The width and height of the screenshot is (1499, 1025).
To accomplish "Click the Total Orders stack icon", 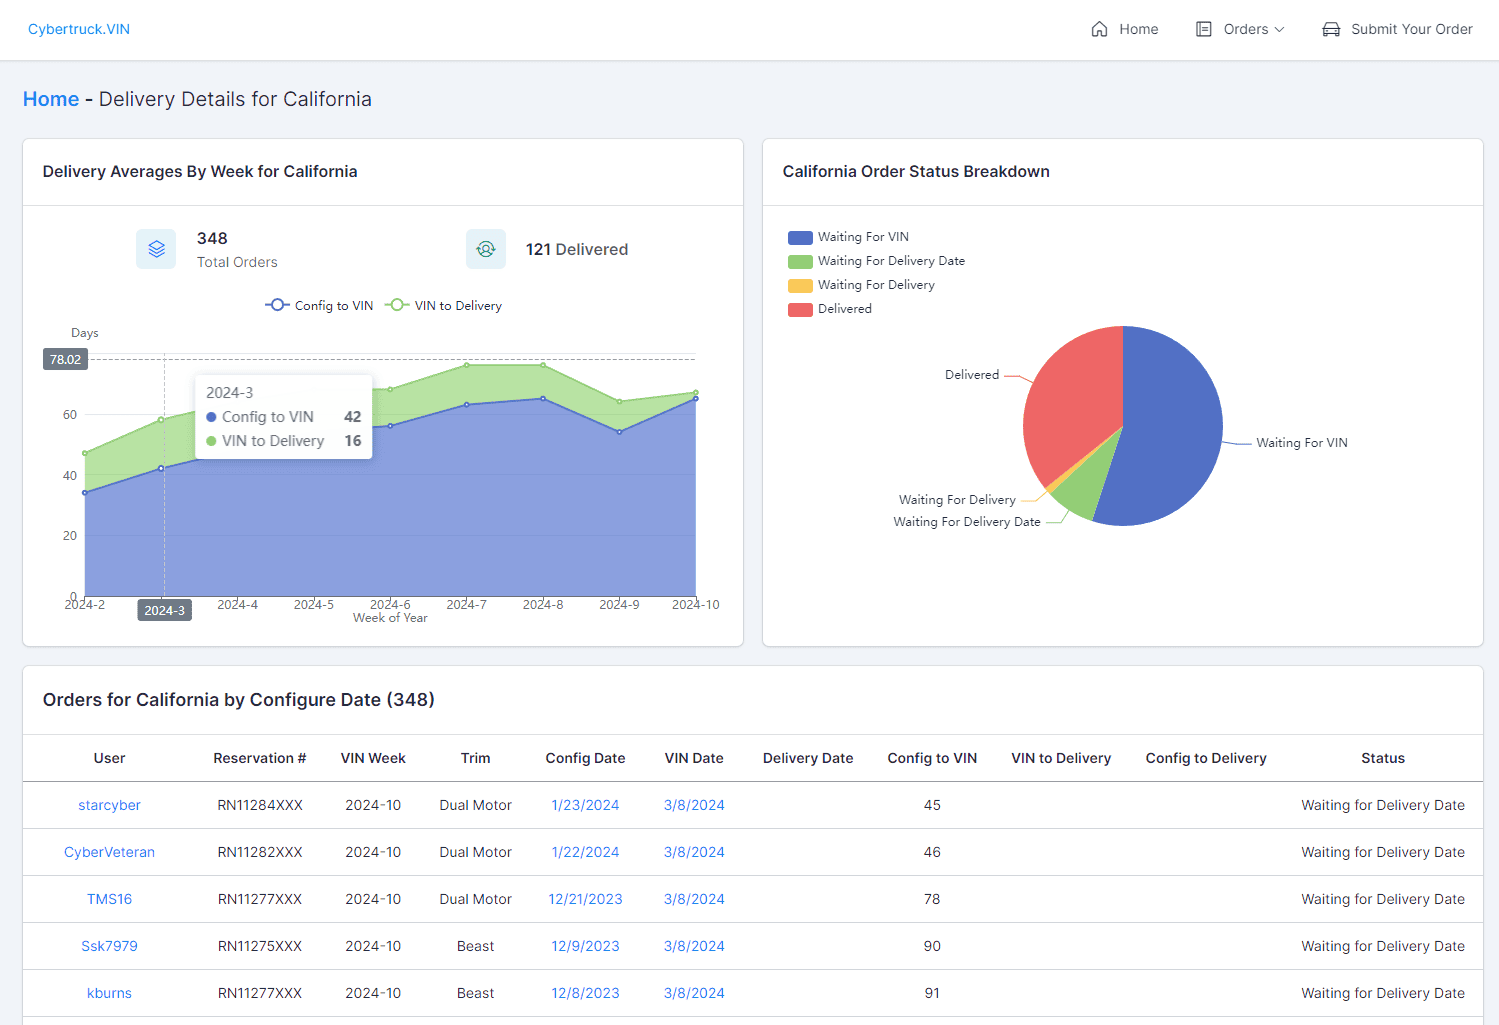I will point(156,249).
